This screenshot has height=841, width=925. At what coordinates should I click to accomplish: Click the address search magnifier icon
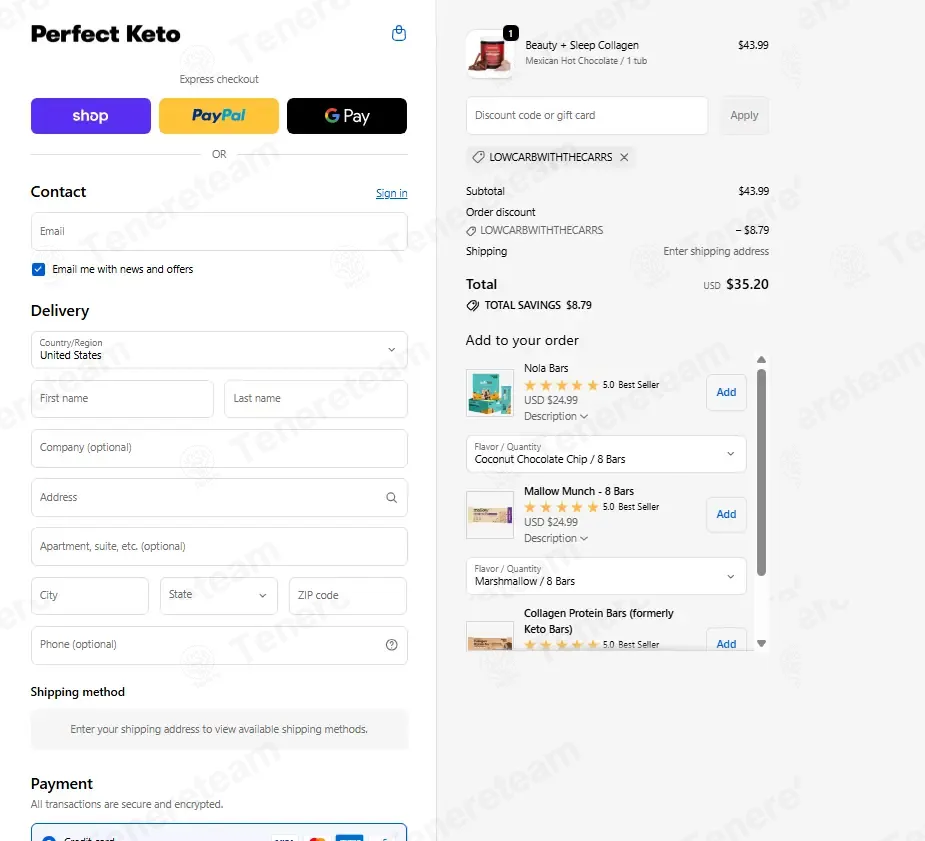391,497
